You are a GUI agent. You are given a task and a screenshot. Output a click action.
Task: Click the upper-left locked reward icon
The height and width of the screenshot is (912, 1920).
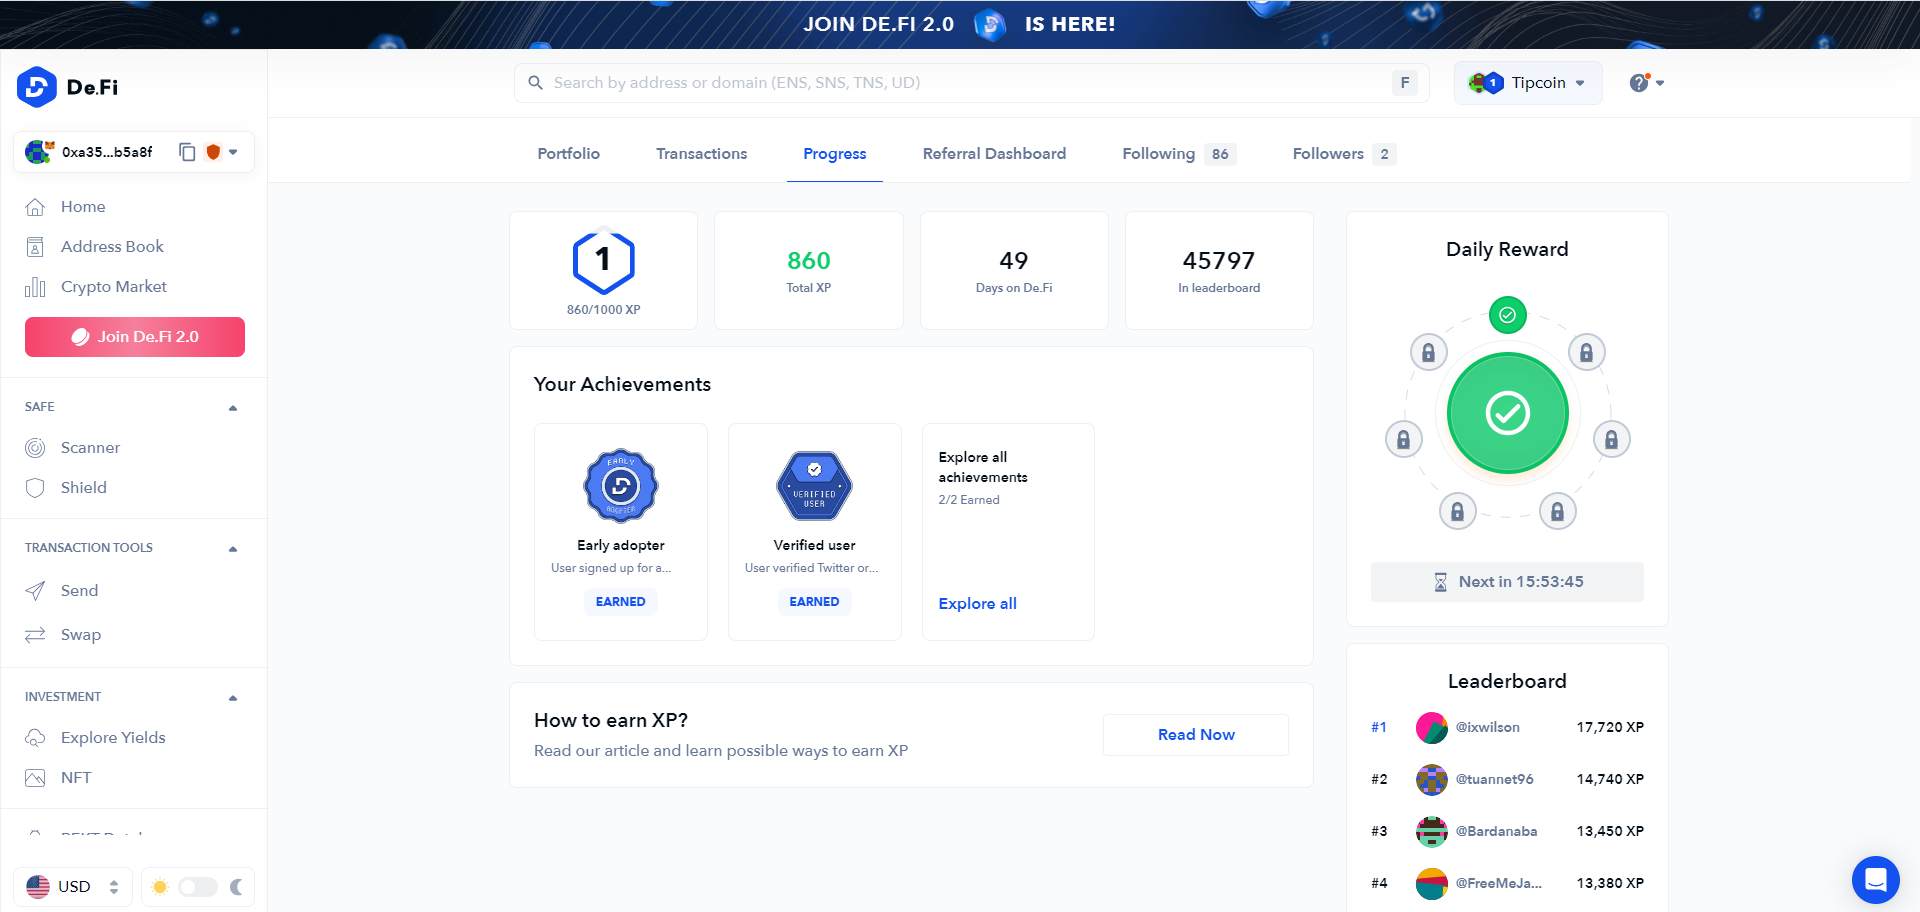click(1428, 352)
